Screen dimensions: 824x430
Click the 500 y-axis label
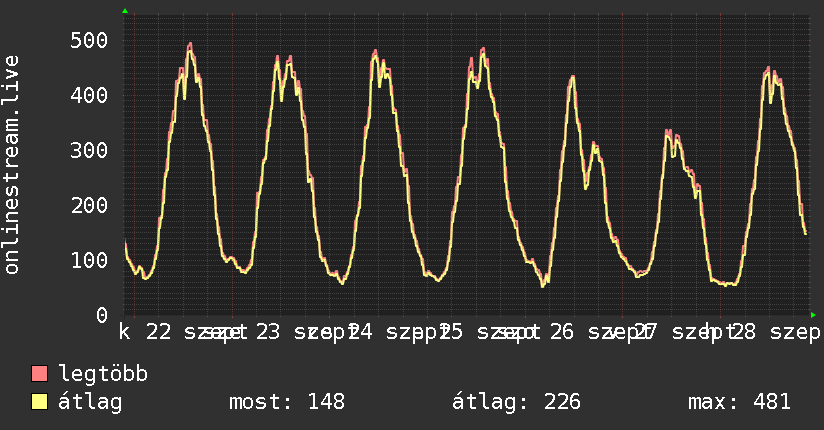(89, 40)
